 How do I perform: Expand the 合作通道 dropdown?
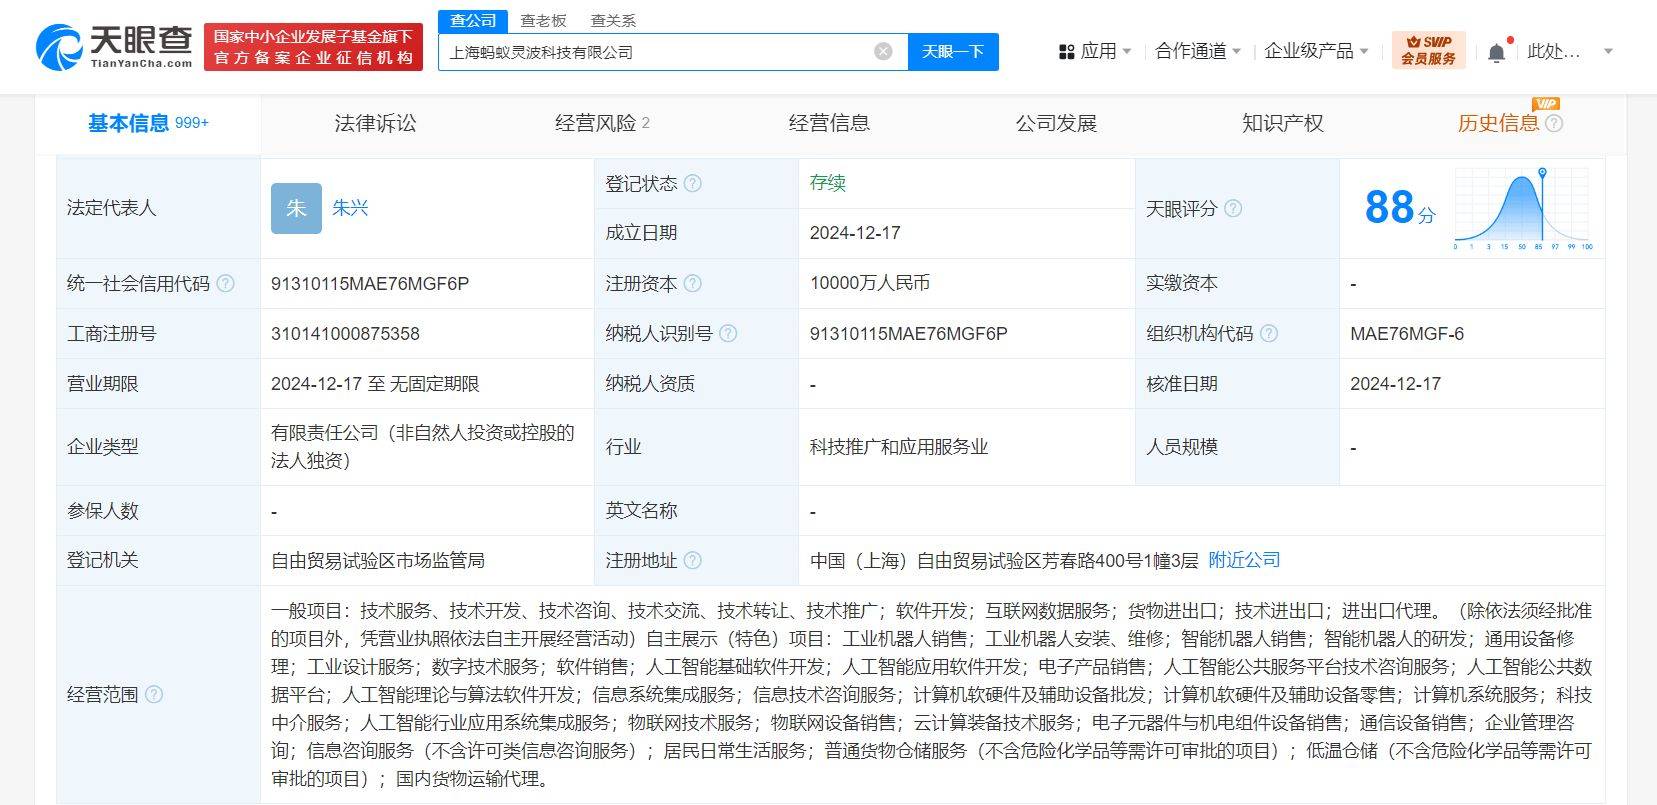tap(1198, 51)
